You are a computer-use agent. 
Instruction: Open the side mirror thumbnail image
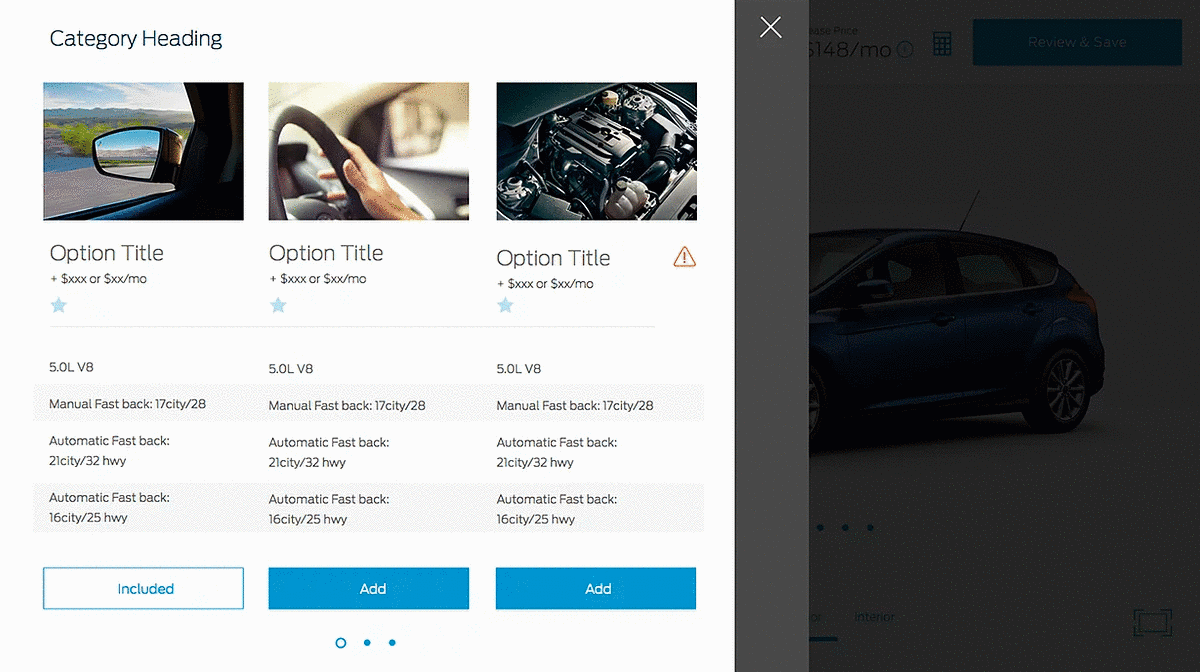pos(143,151)
